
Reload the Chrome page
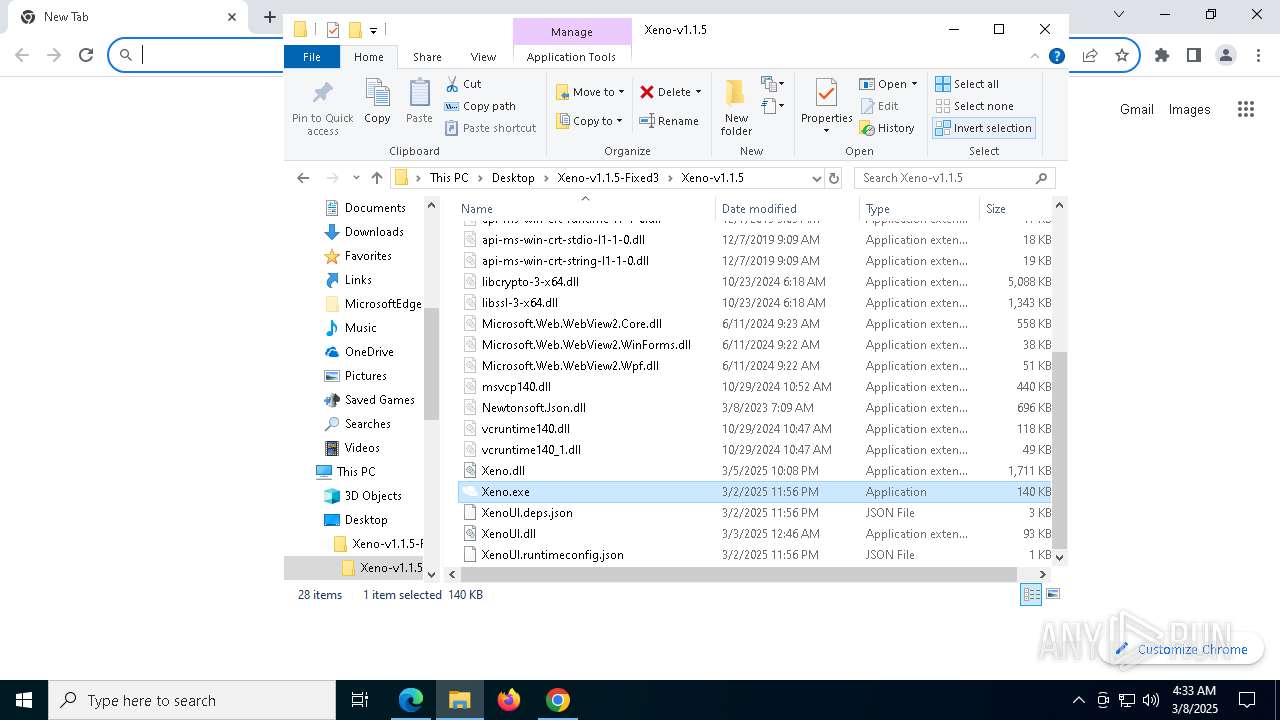[x=86, y=55]
